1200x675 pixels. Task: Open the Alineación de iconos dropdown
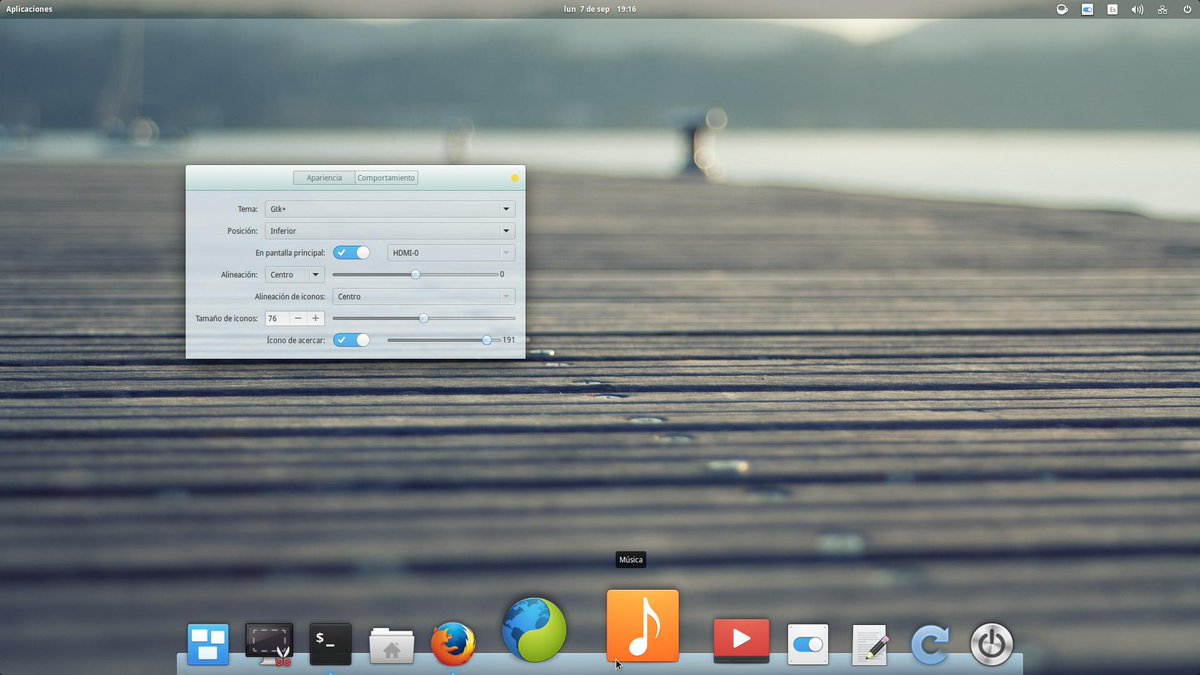[424, 296]
